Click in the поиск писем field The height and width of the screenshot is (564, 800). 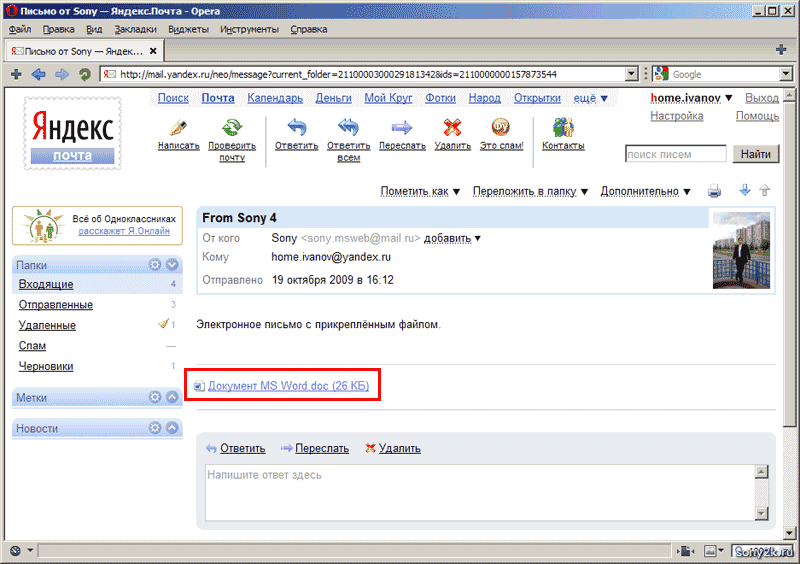point(676,154)
